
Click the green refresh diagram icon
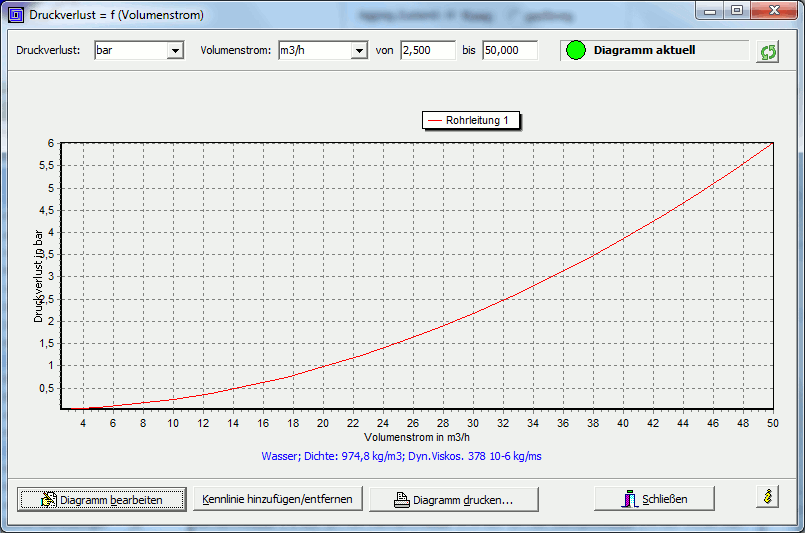coord(768,52)
